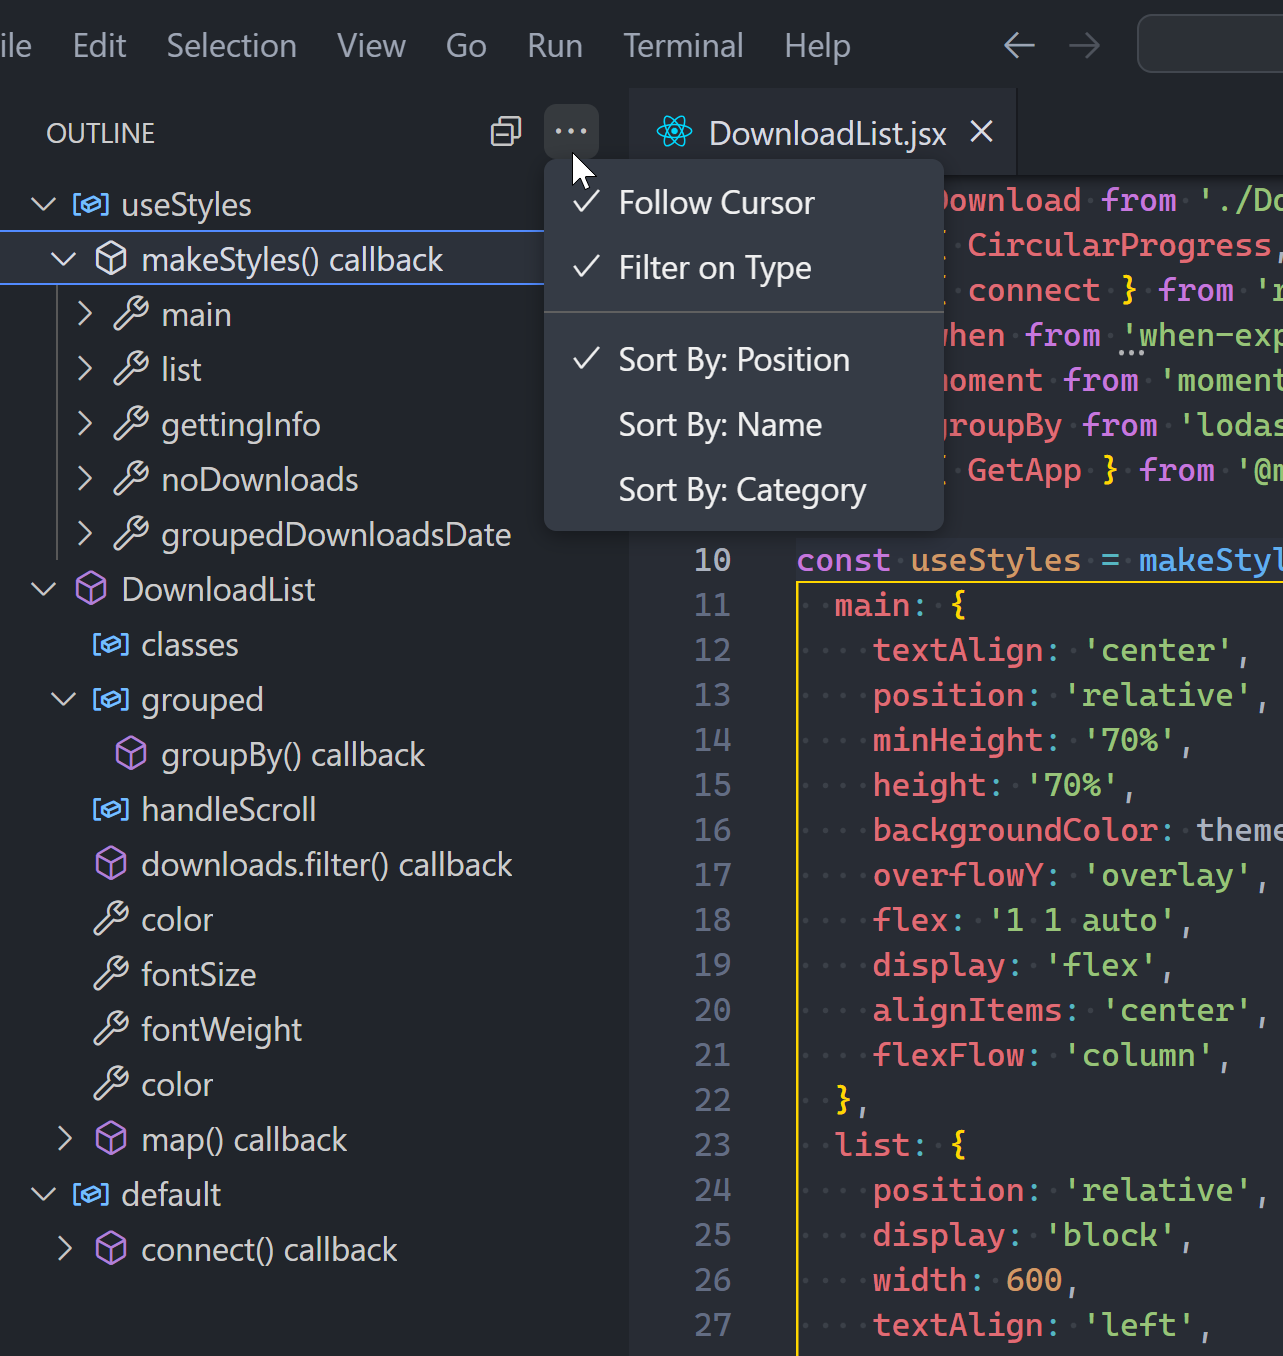
Task: Disable the Filter on Type option
Action: (x=714, y=268)
